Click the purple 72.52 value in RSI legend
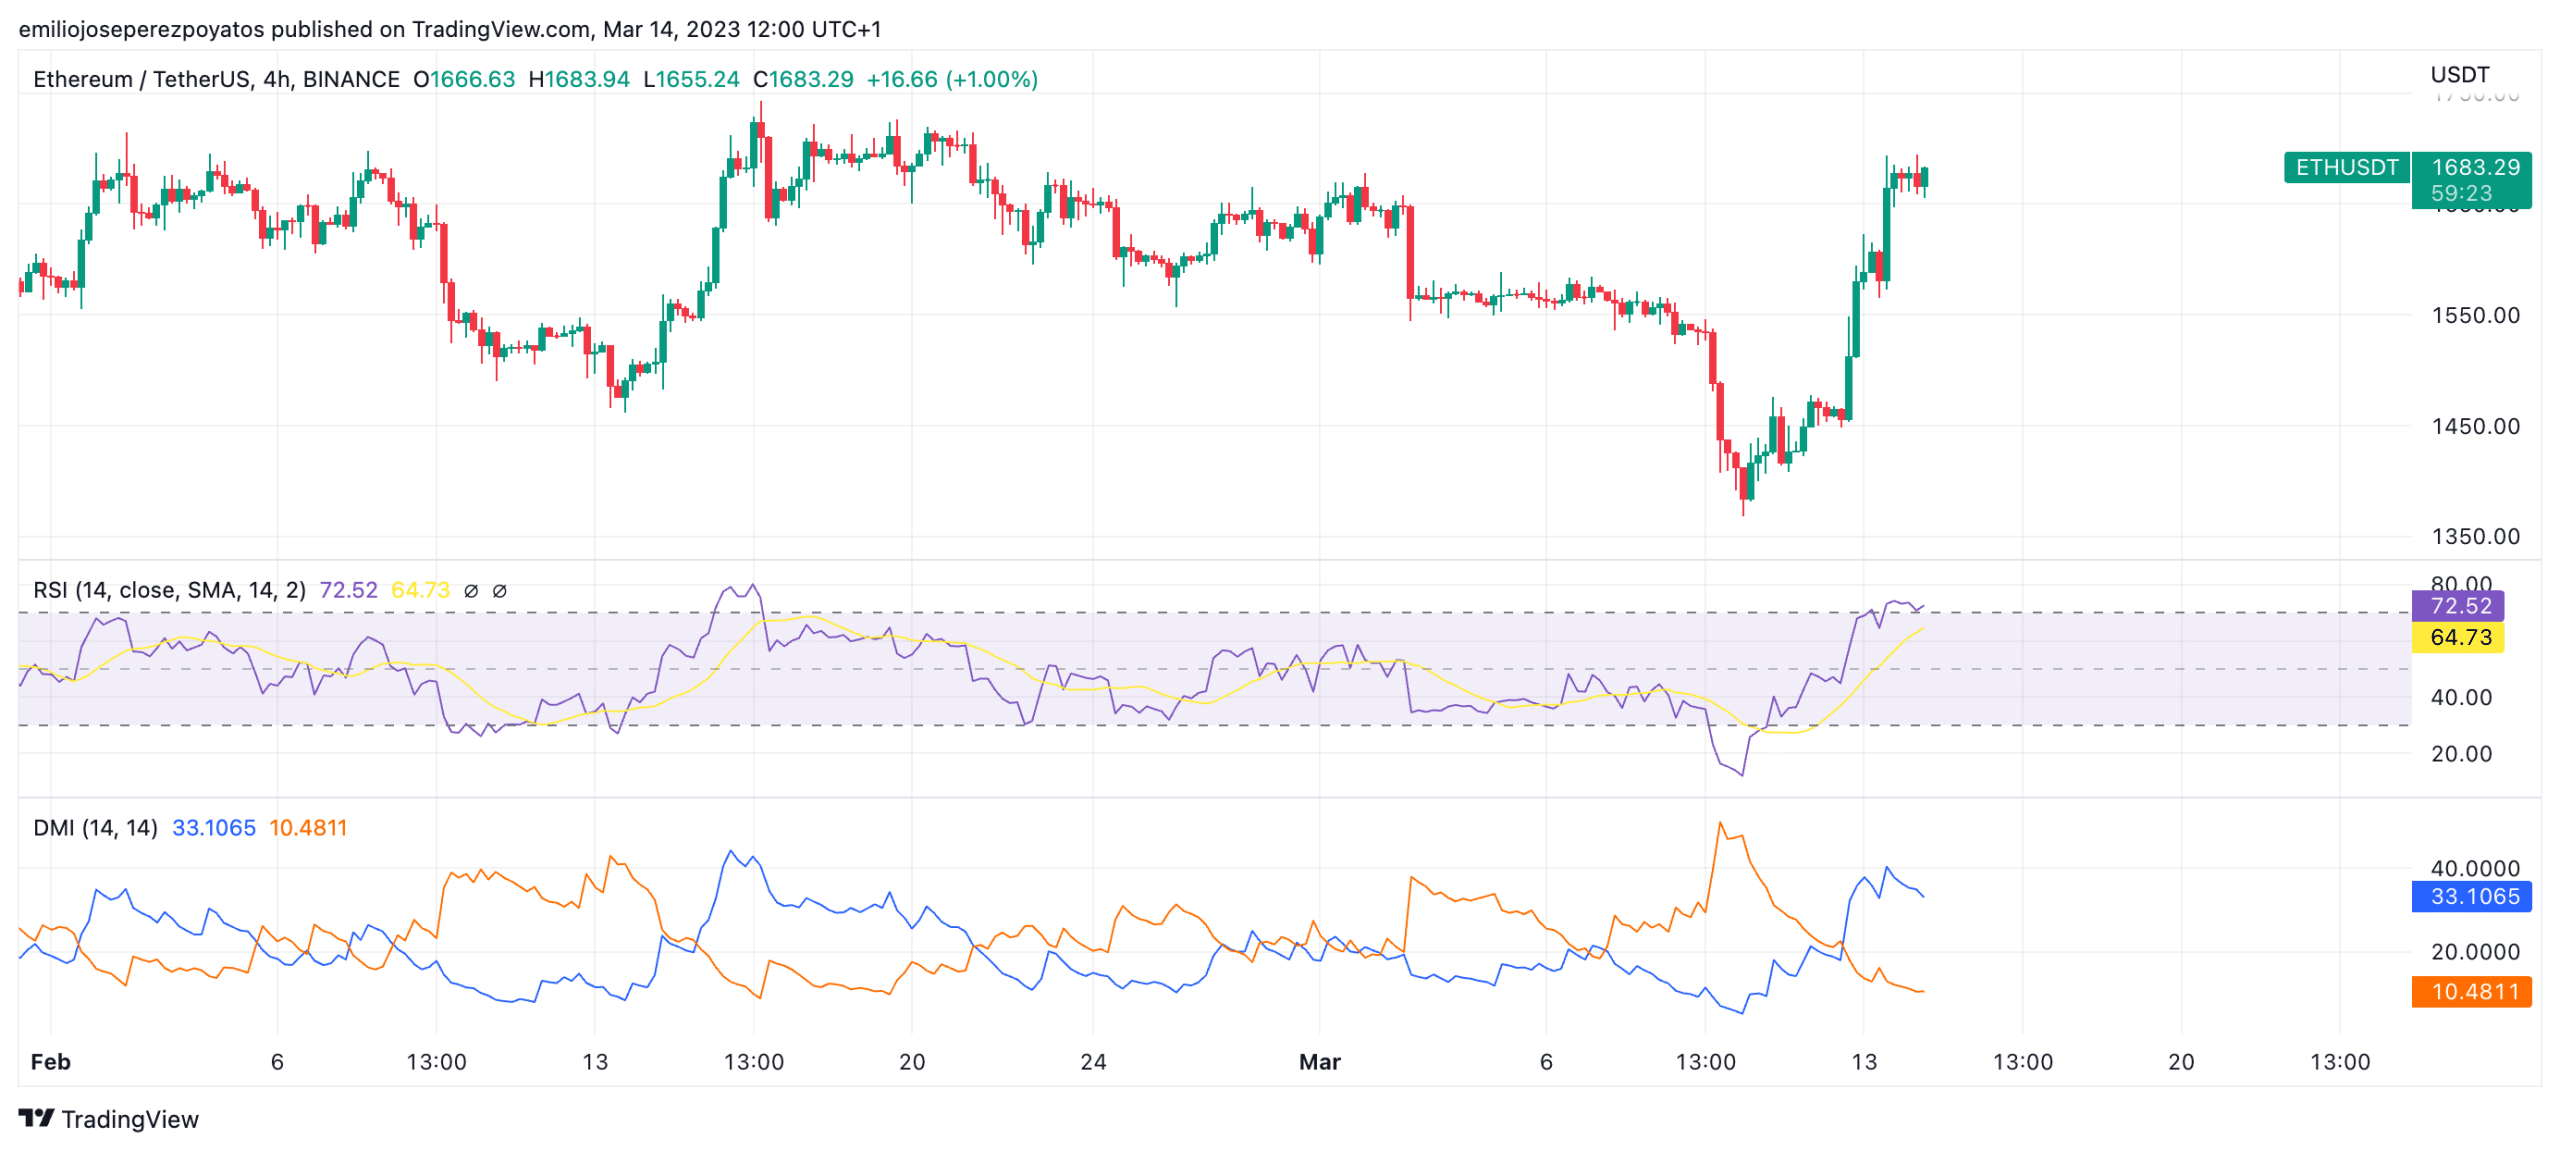2560x1151 pixels. pyautogui.click(x=348, y=590)
